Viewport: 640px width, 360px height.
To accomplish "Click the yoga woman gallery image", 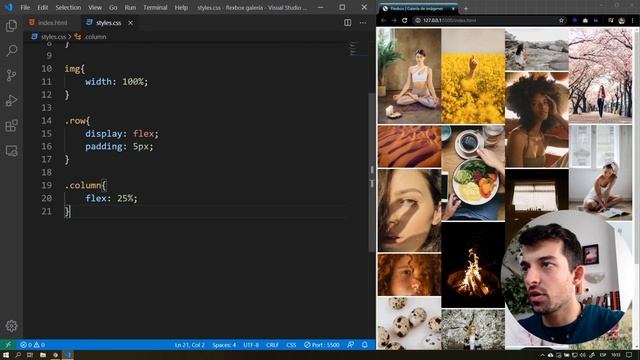I will coord(409,76).
